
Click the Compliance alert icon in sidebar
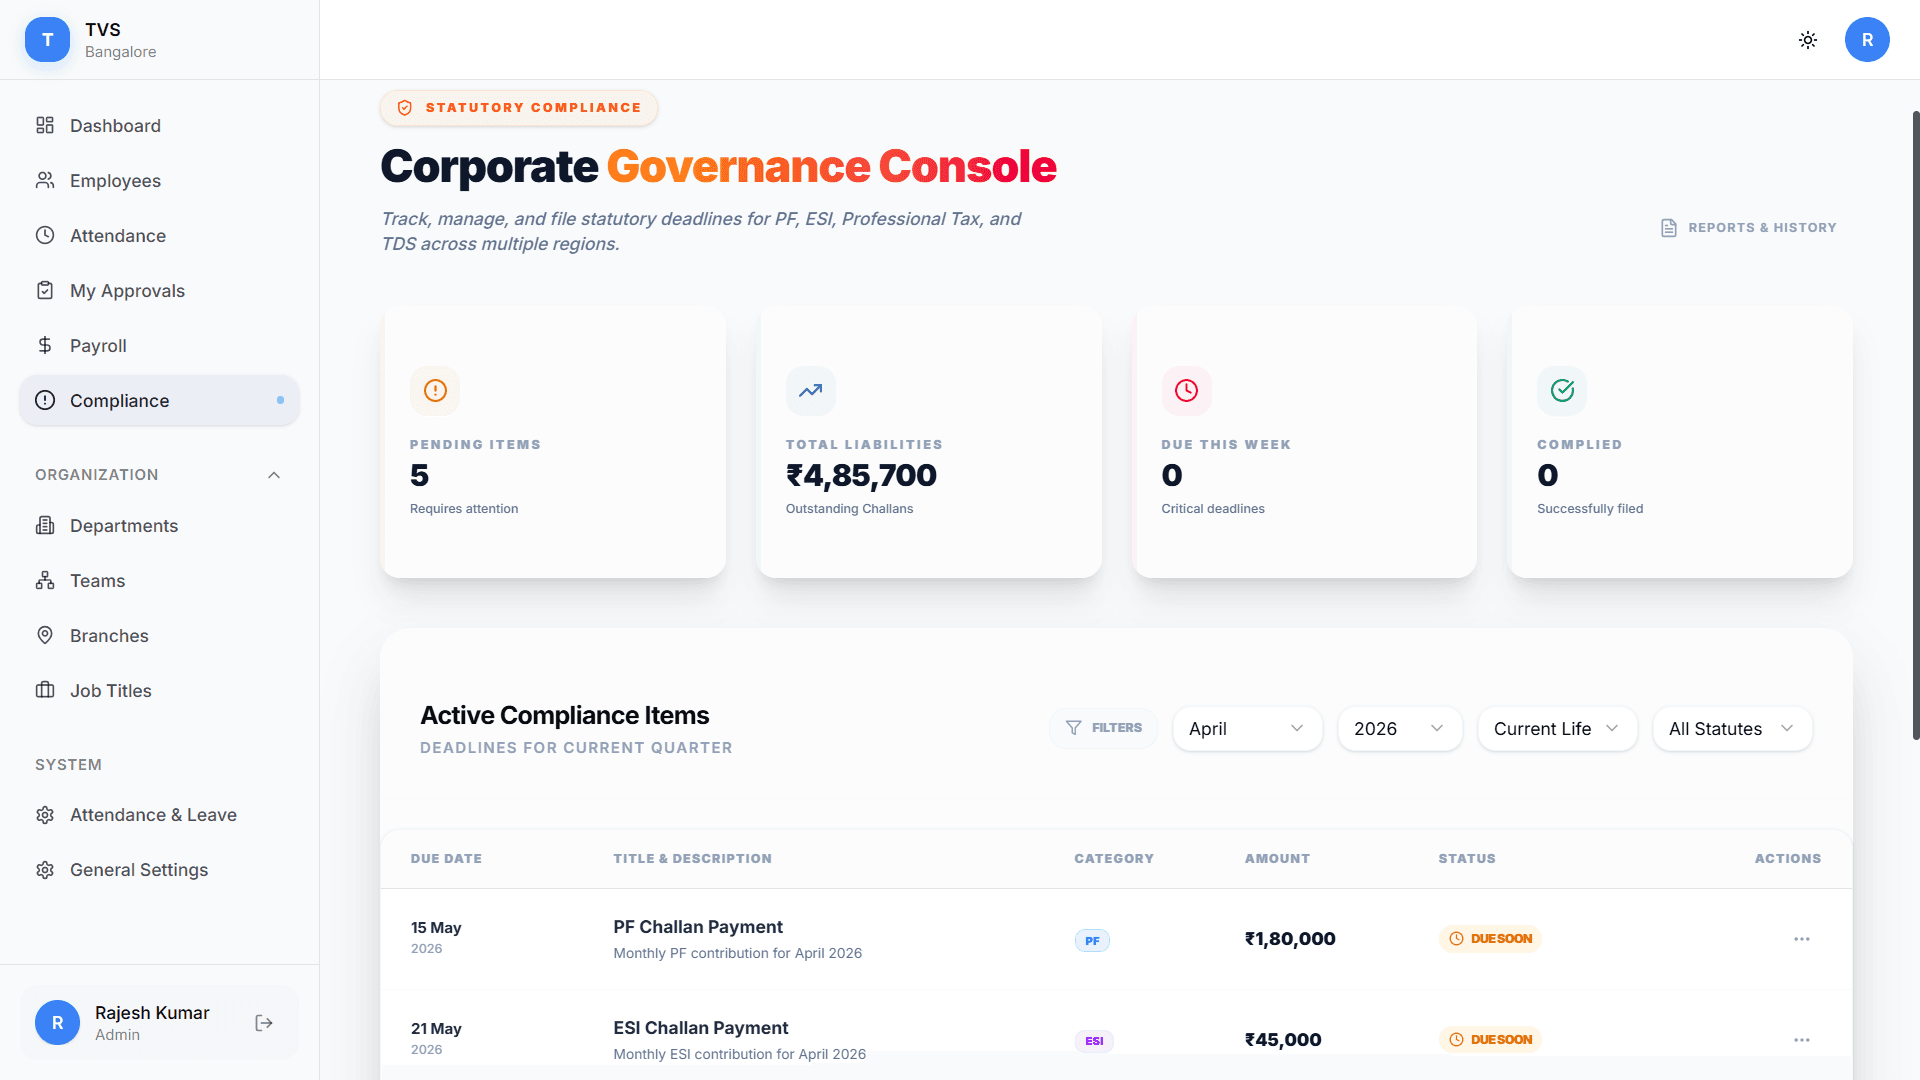tap(45, 400)
